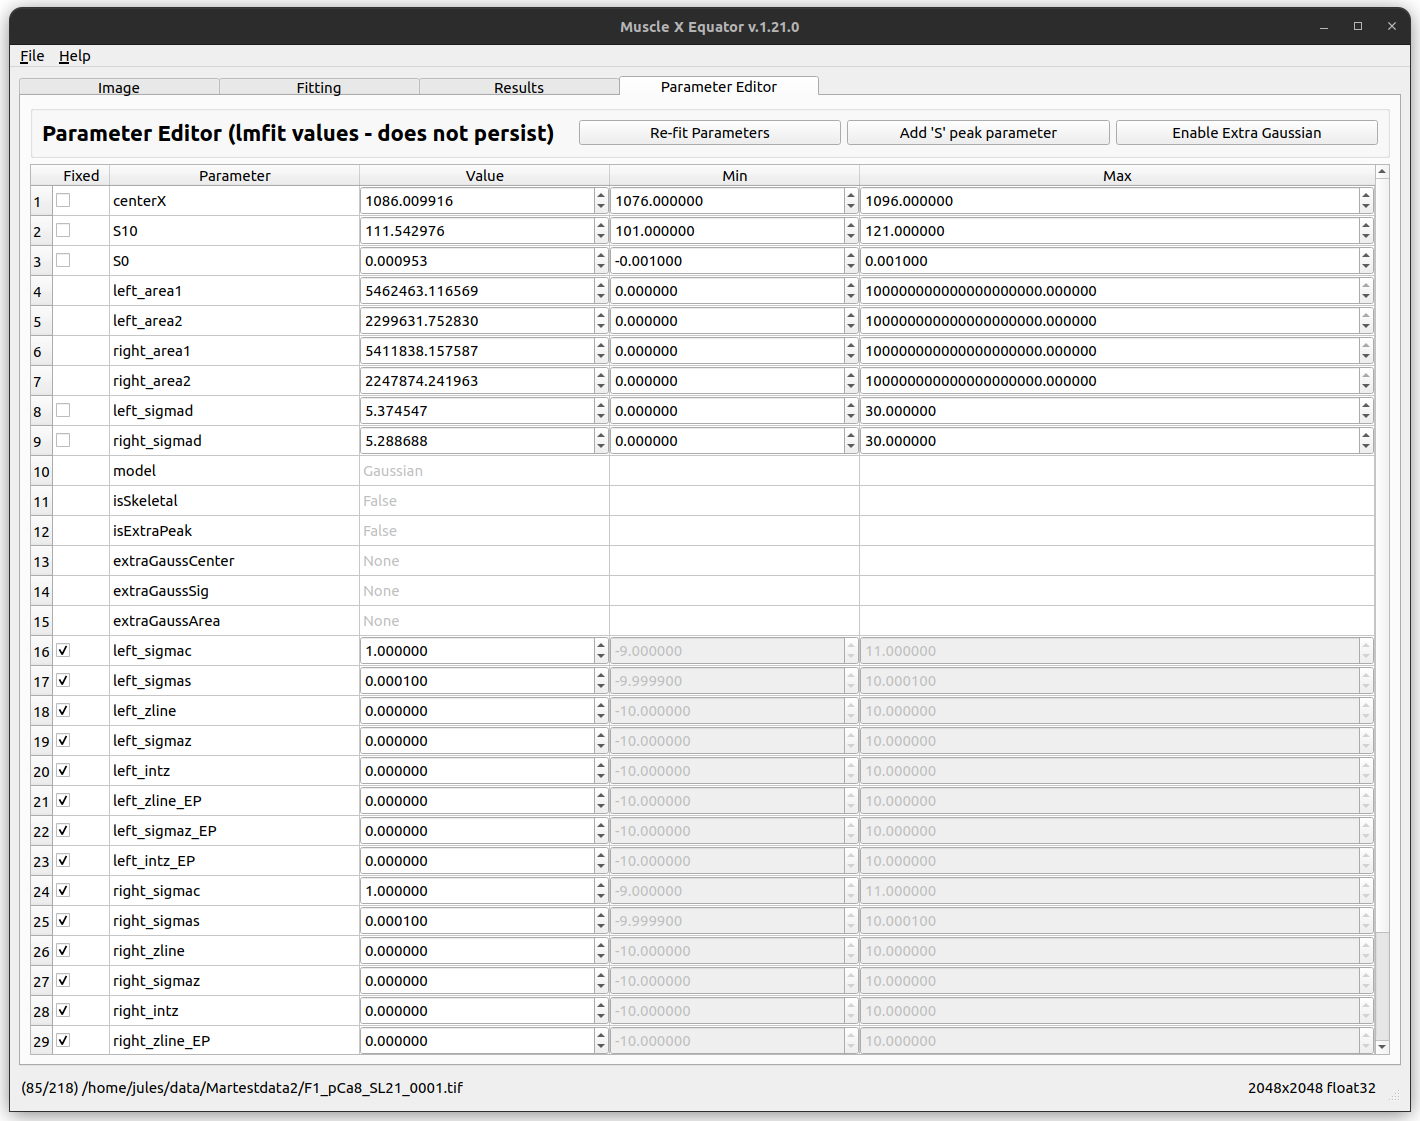Select the extraGaussCenter parameter name cell

coord(235,561)
